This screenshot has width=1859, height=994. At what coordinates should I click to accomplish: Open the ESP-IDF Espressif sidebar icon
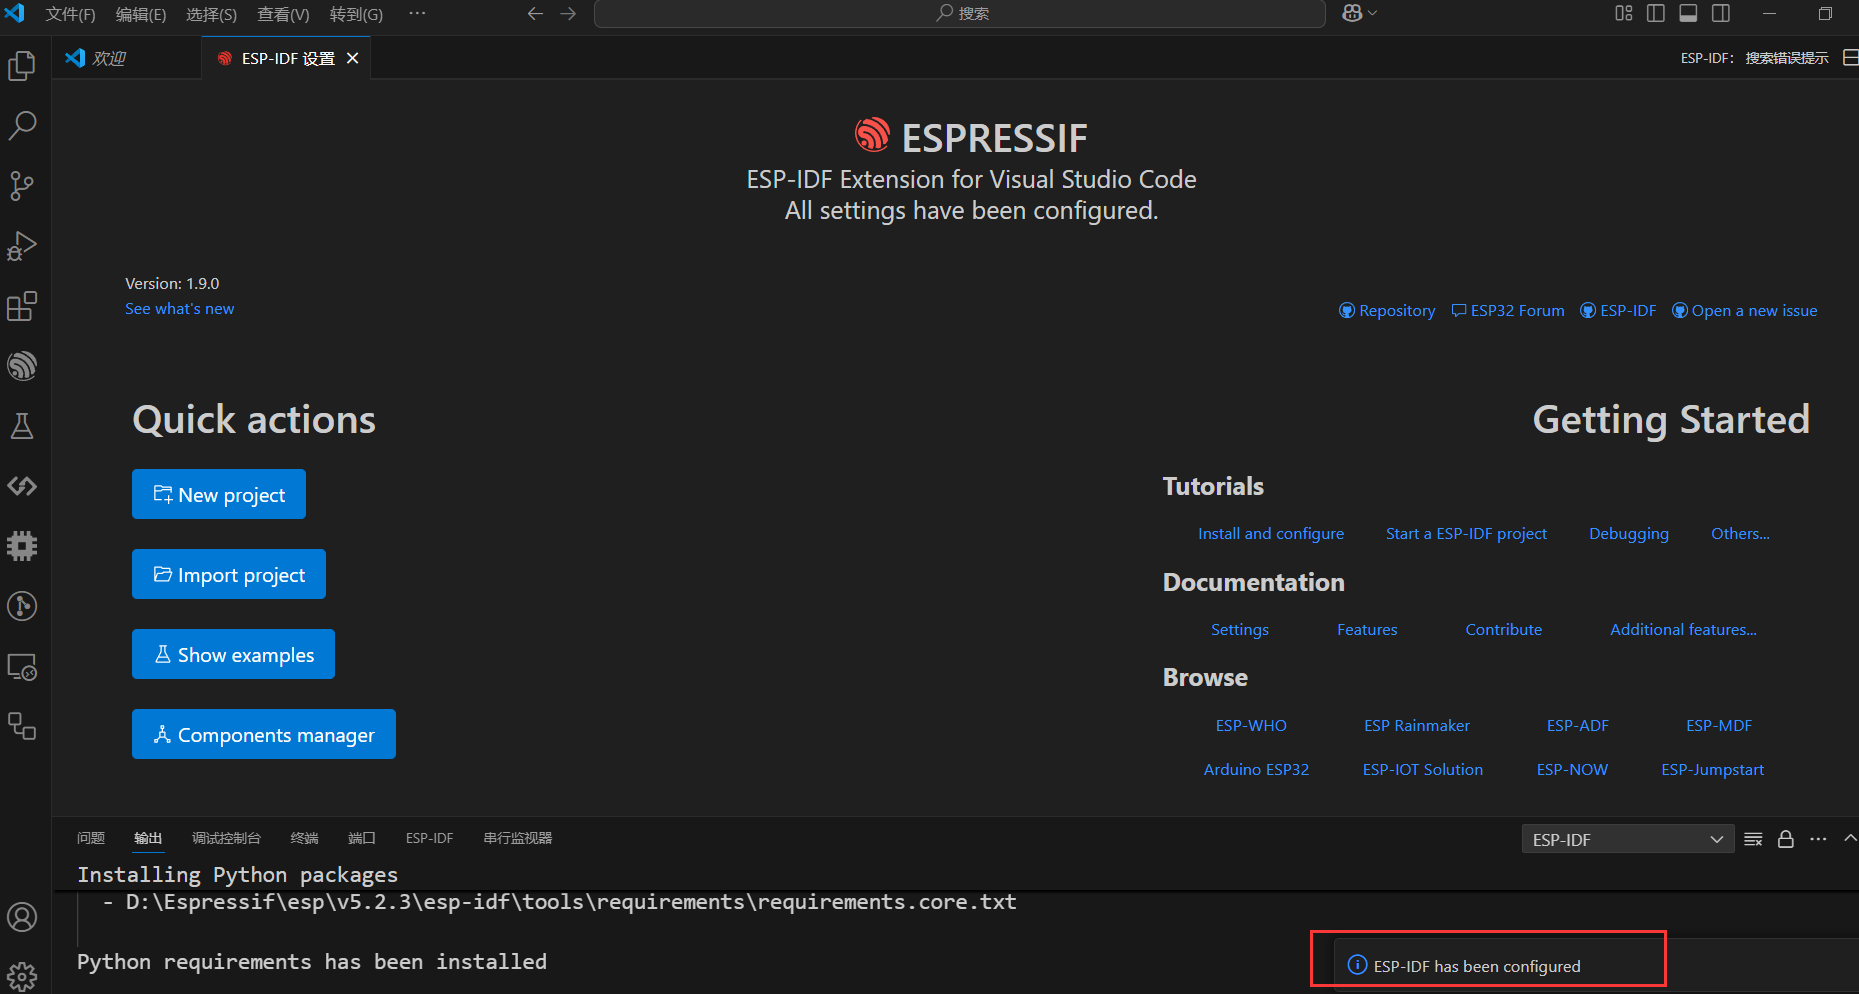[22, 366]
